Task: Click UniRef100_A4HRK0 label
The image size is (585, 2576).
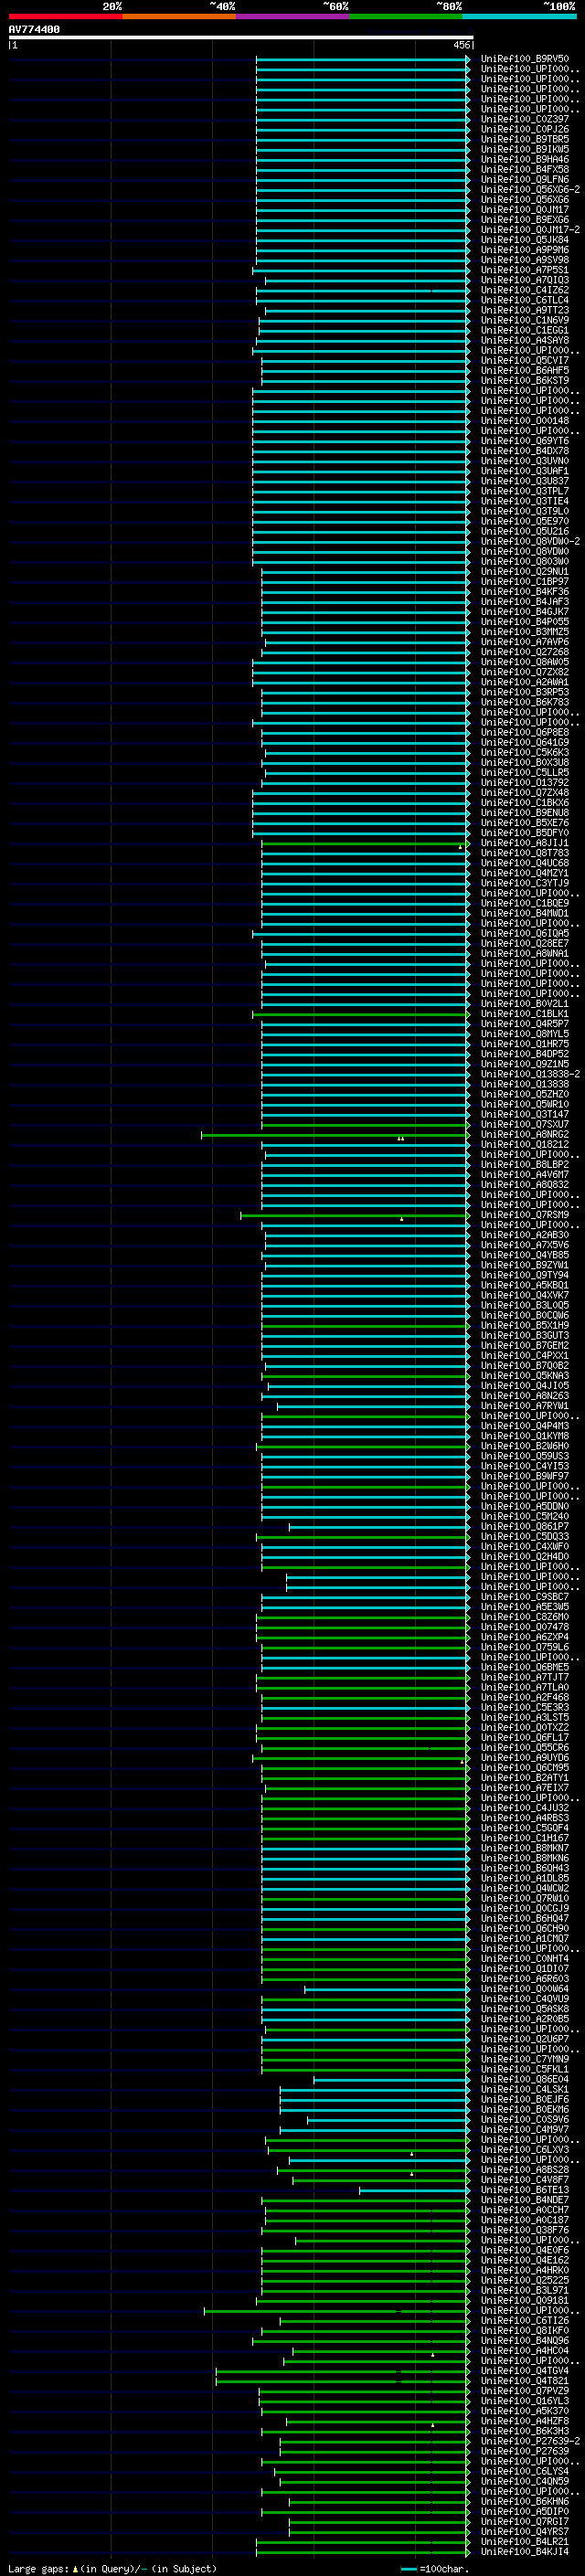Action: coord(525,2270)
